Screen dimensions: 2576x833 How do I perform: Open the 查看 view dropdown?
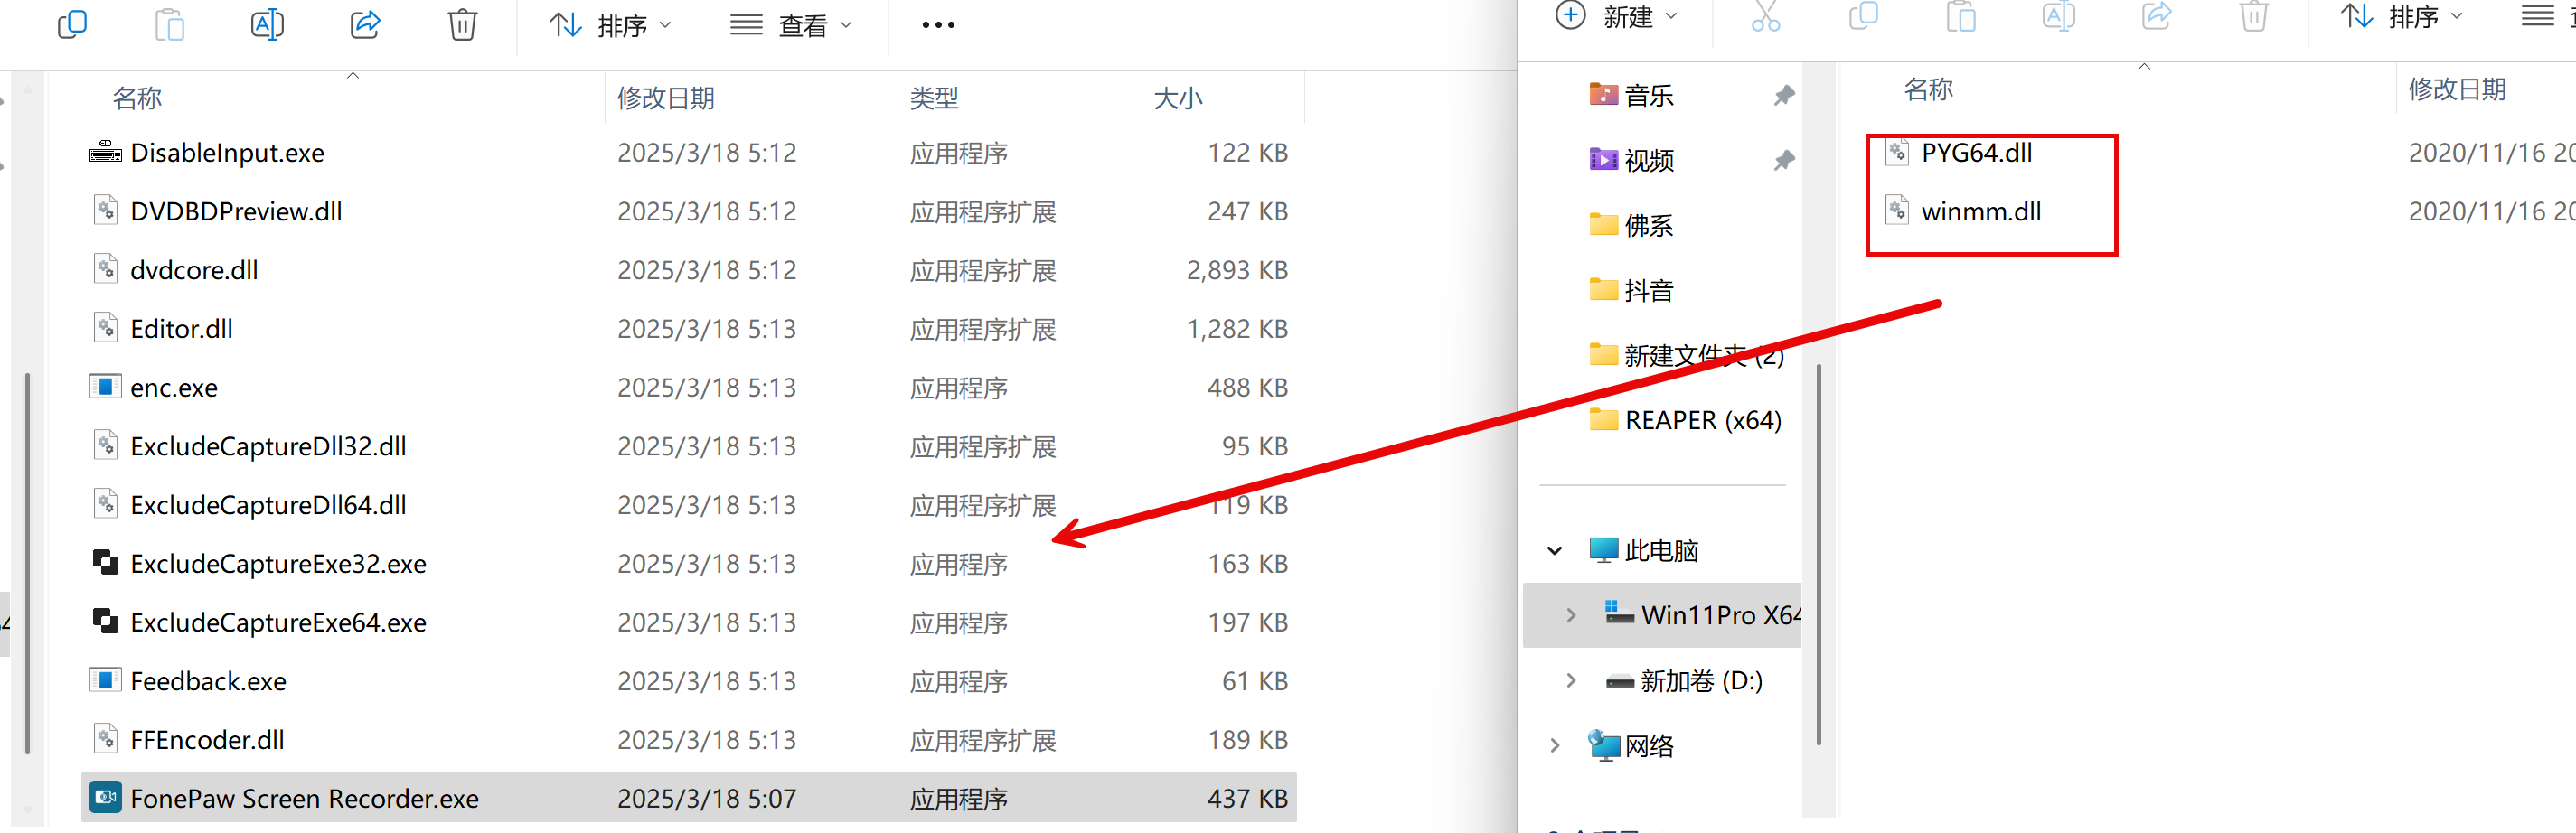[791, 25]
